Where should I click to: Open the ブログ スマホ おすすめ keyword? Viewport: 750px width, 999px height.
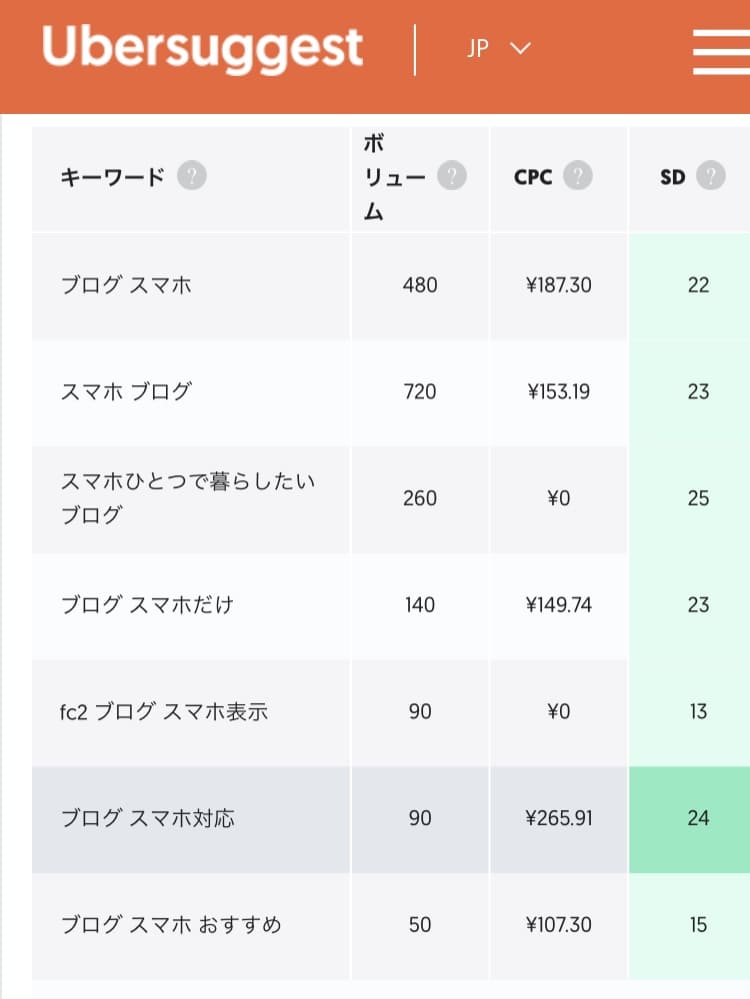[171, 924]
